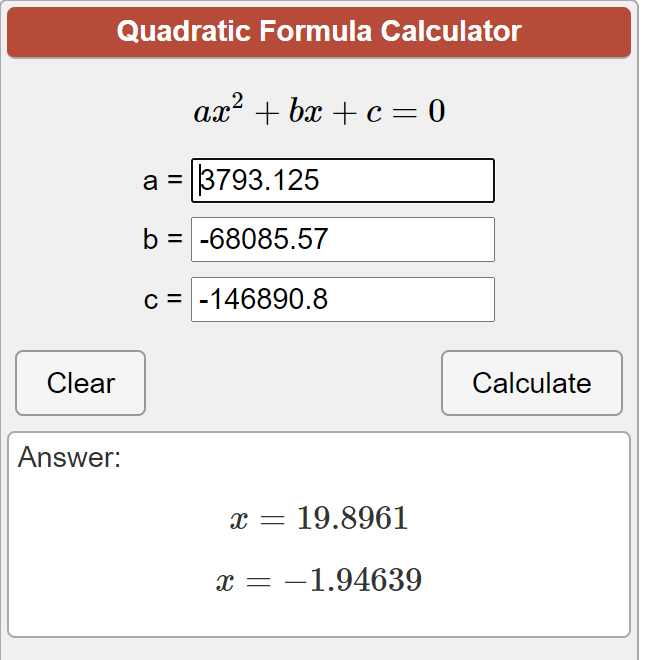This screenshot has height=660, width=646.
Task: Click the bx term in the equation
Action: point(306,112)
